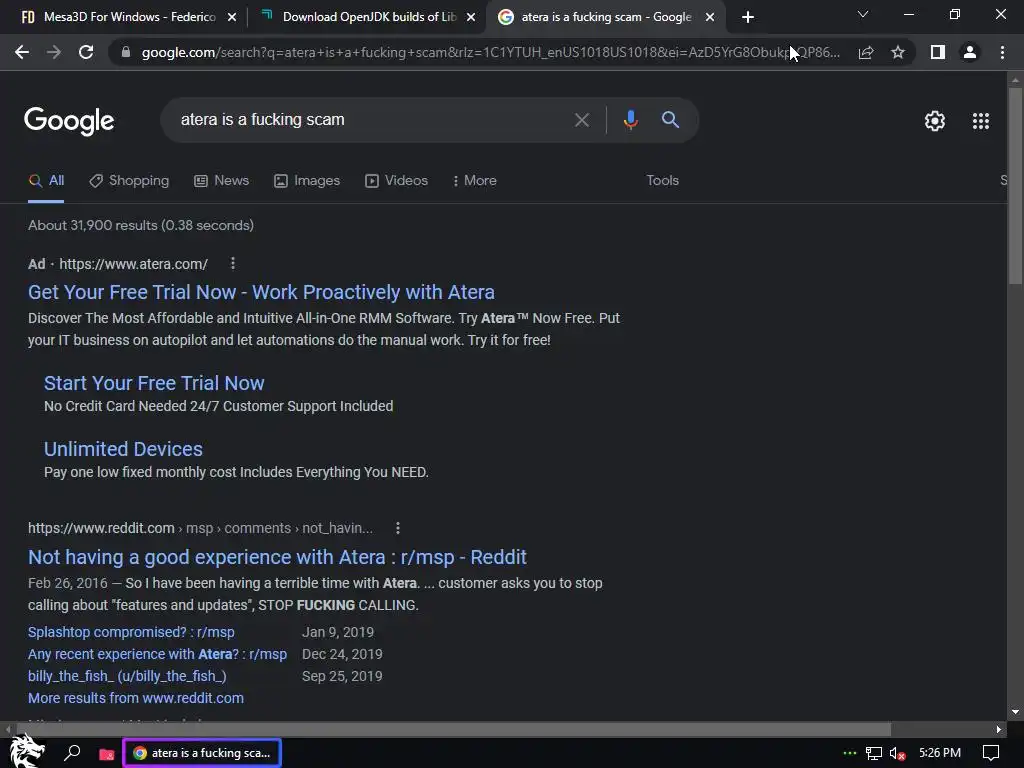The width and height of the screenshot is (1024, 768).
Task: Clear the Google search query
Action: tap(582, 120)
